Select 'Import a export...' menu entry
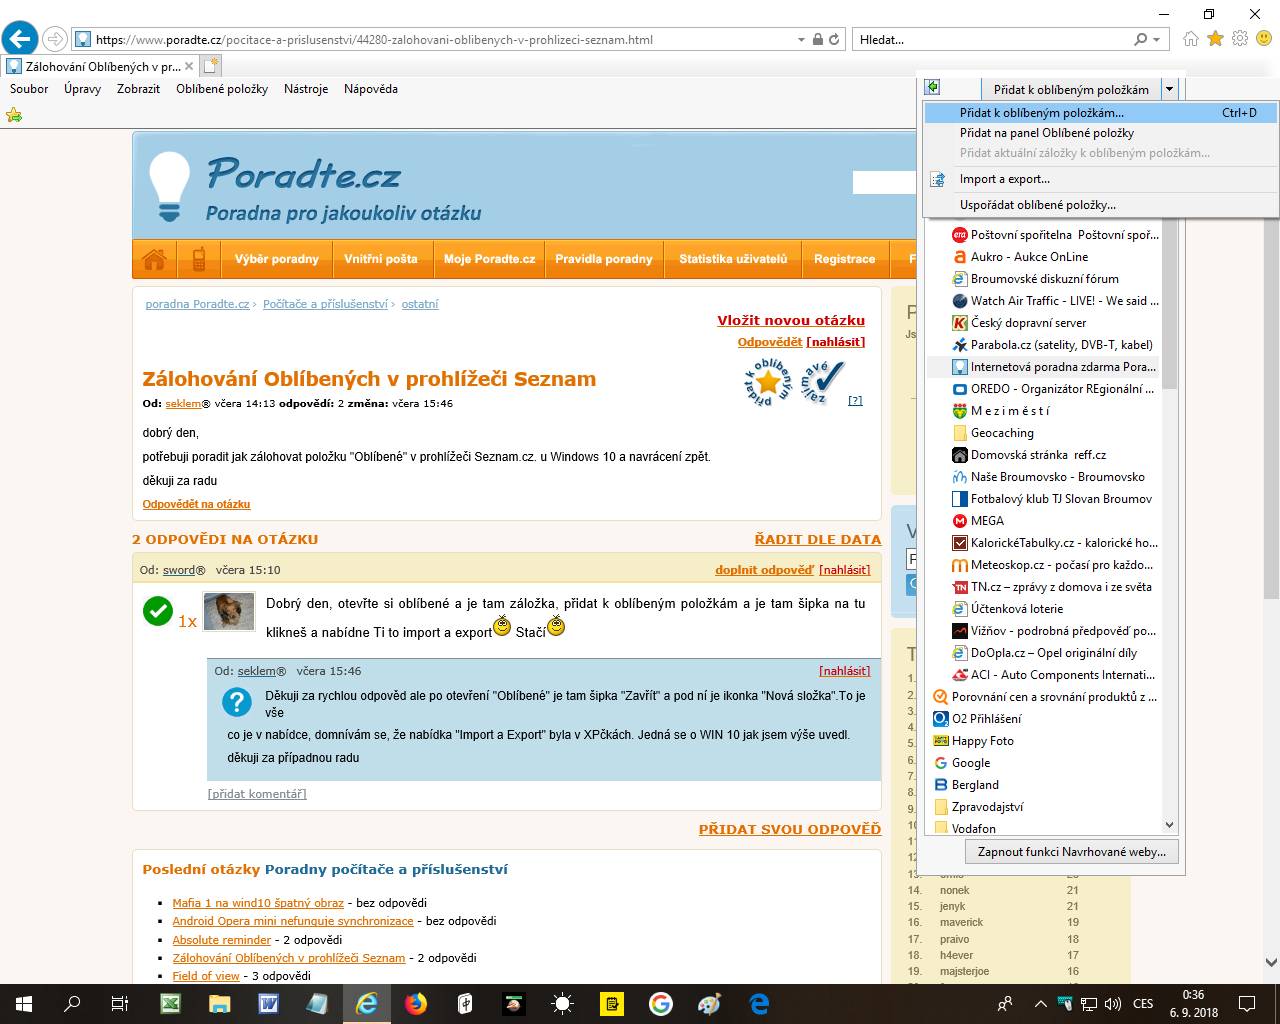Screen dimensions: 1280x1024 point(1100,179)
